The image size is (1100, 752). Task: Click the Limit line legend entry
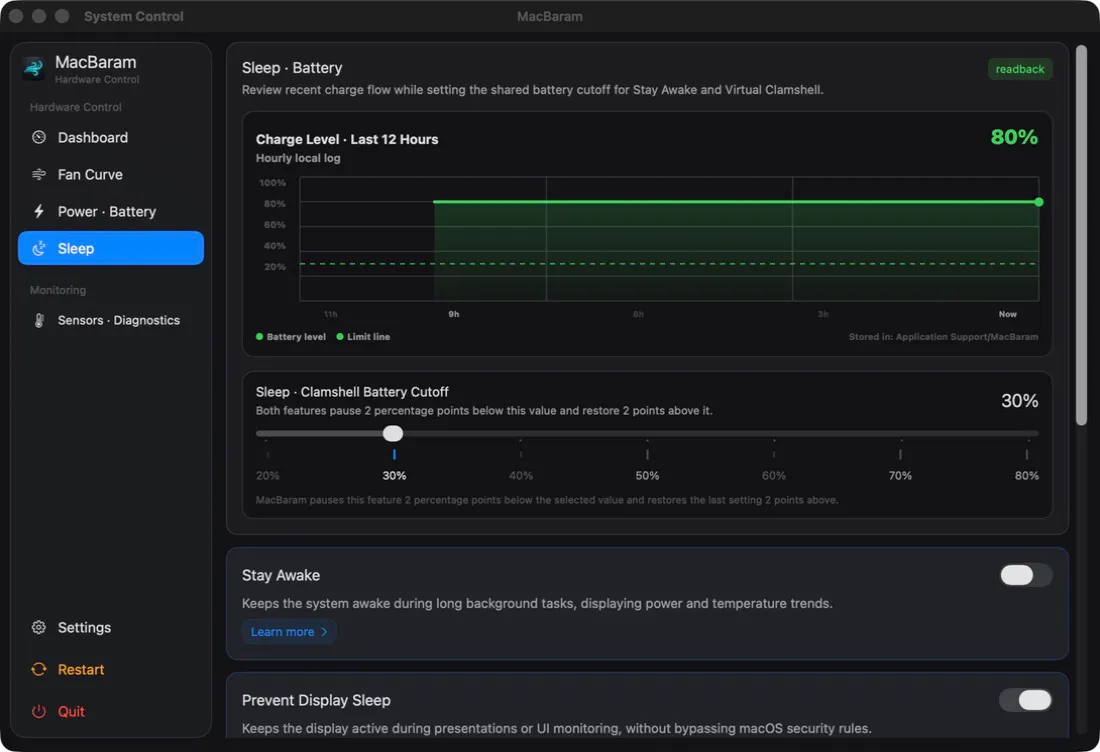[363, 337]
